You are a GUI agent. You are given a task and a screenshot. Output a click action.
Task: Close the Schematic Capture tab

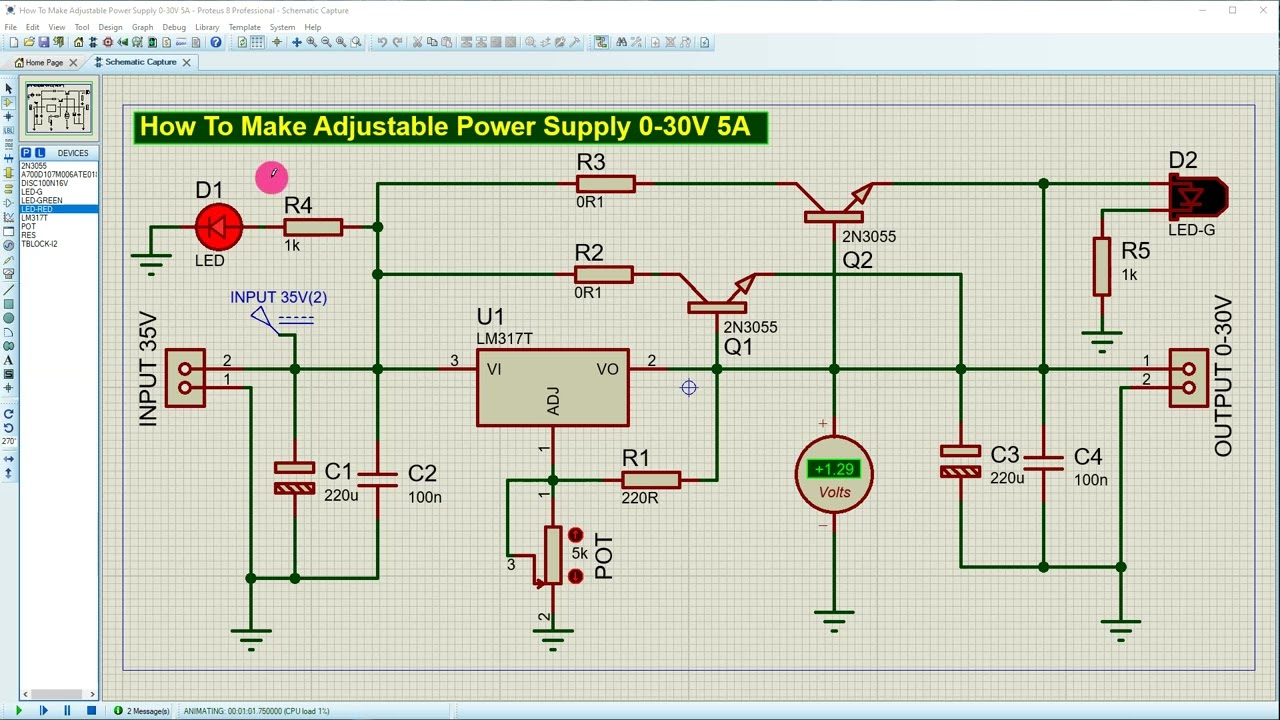click(186, 62)
